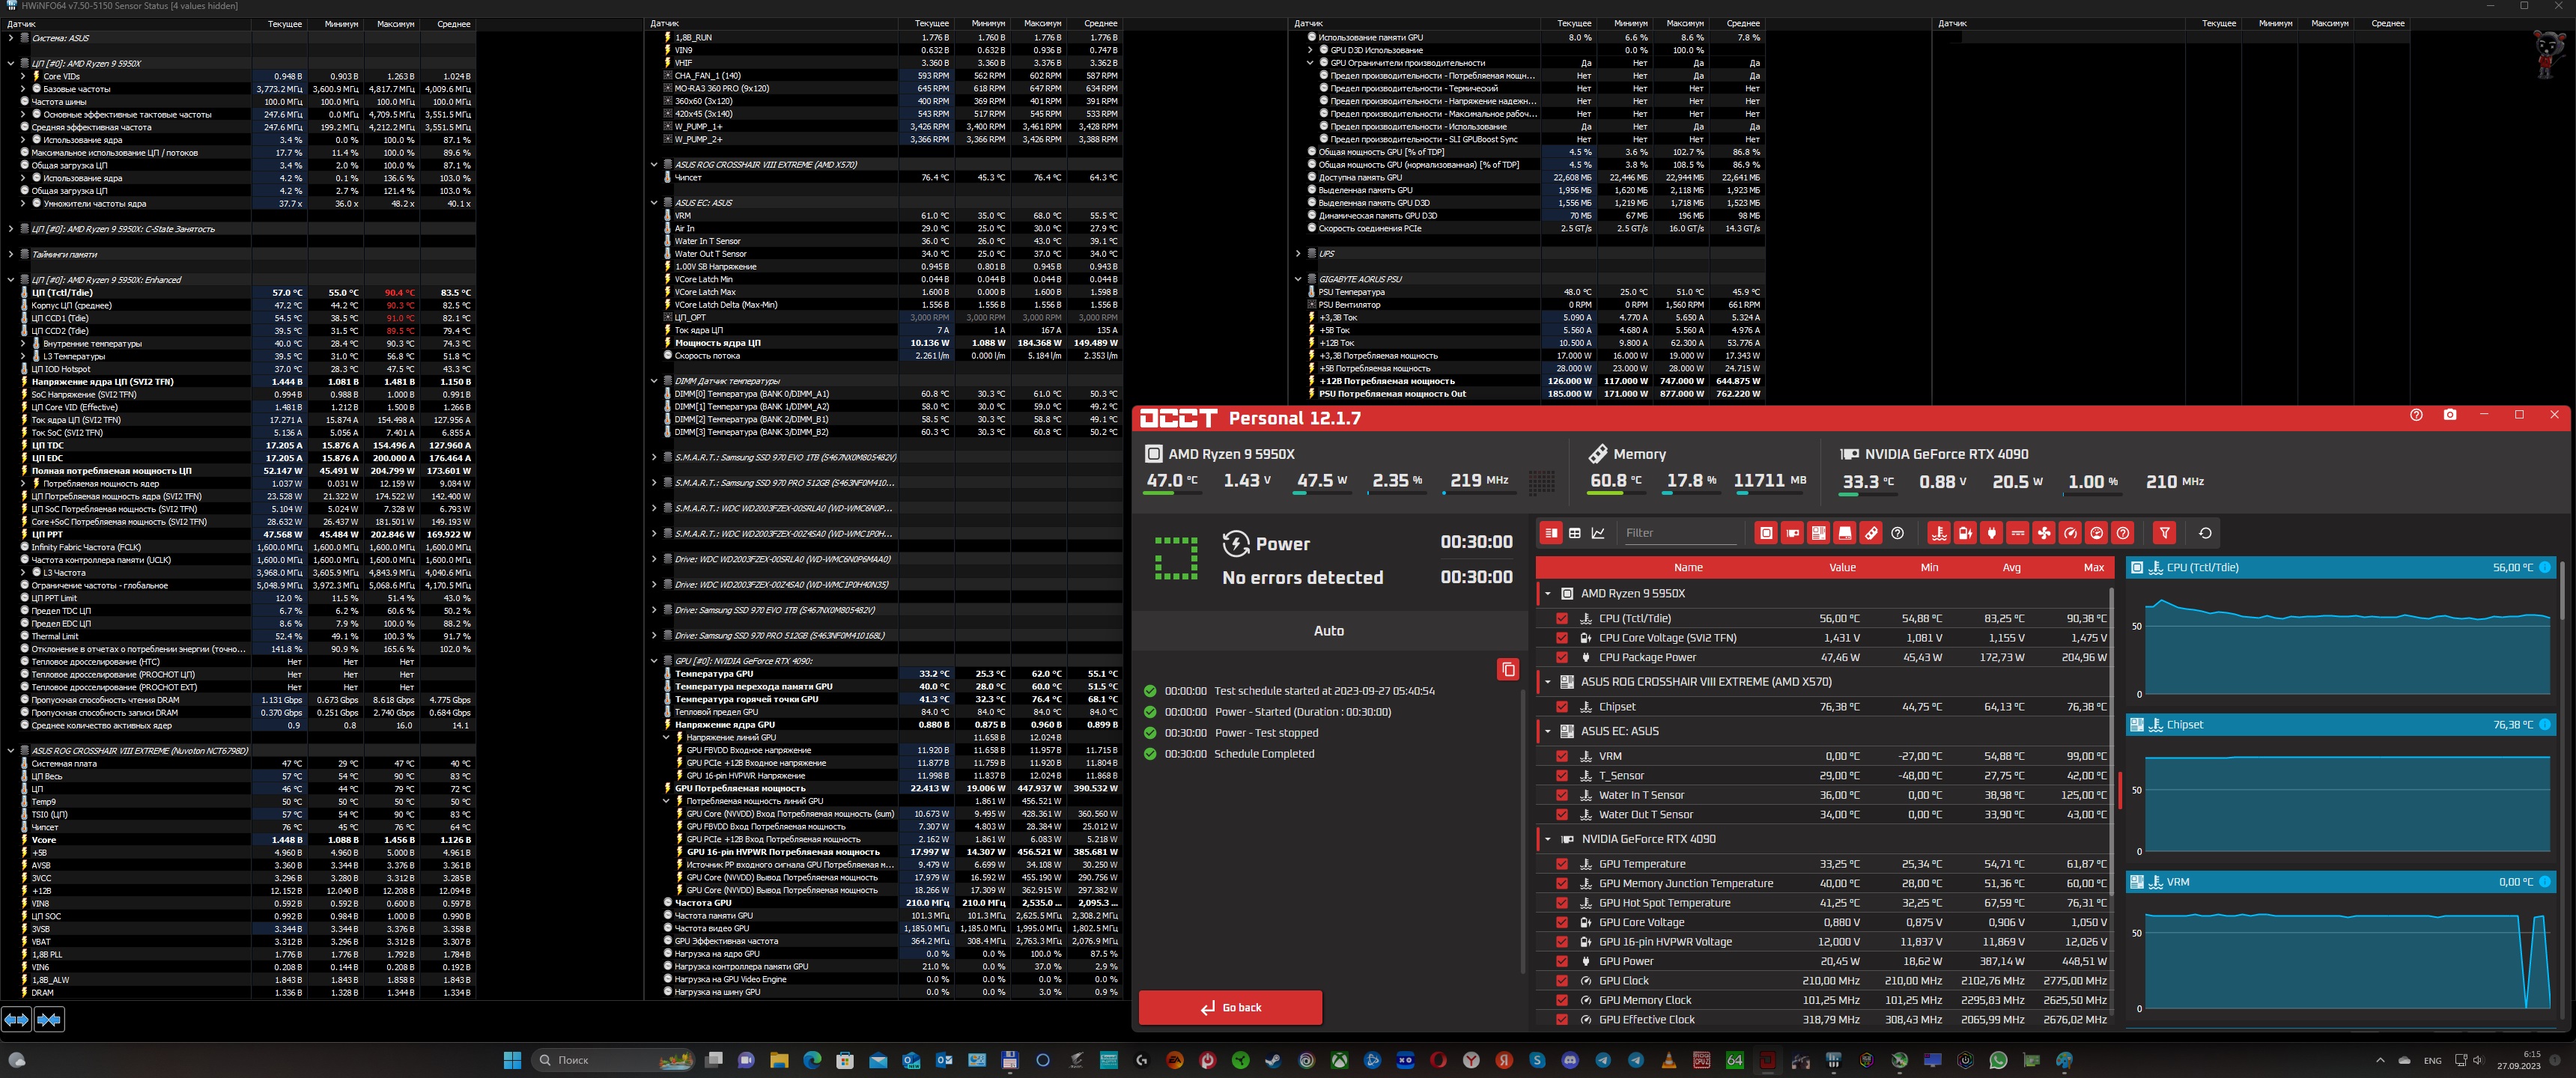Expand the UPS sensor group in HWiNFO
Screen dimensions: 2576x1078
click(x=1298, y=254)
